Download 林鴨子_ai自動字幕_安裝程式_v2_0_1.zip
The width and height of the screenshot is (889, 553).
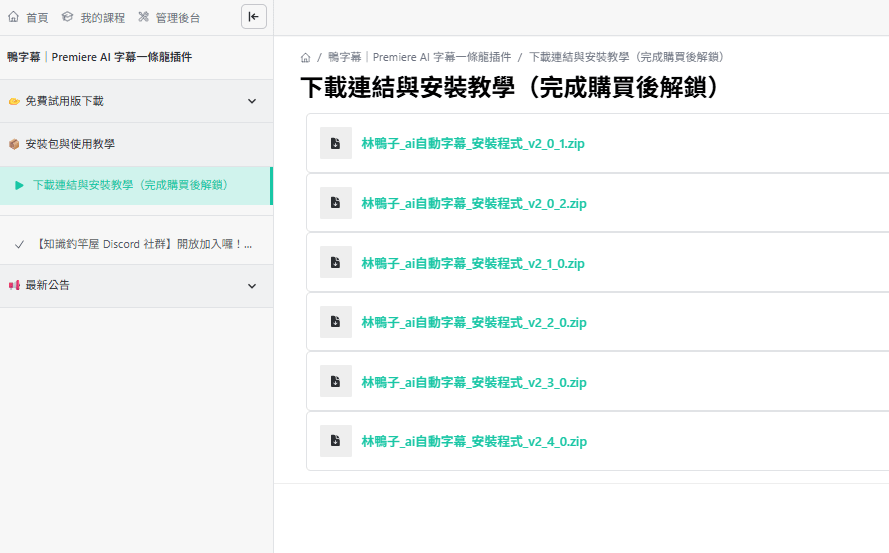[x=473, y=143]
